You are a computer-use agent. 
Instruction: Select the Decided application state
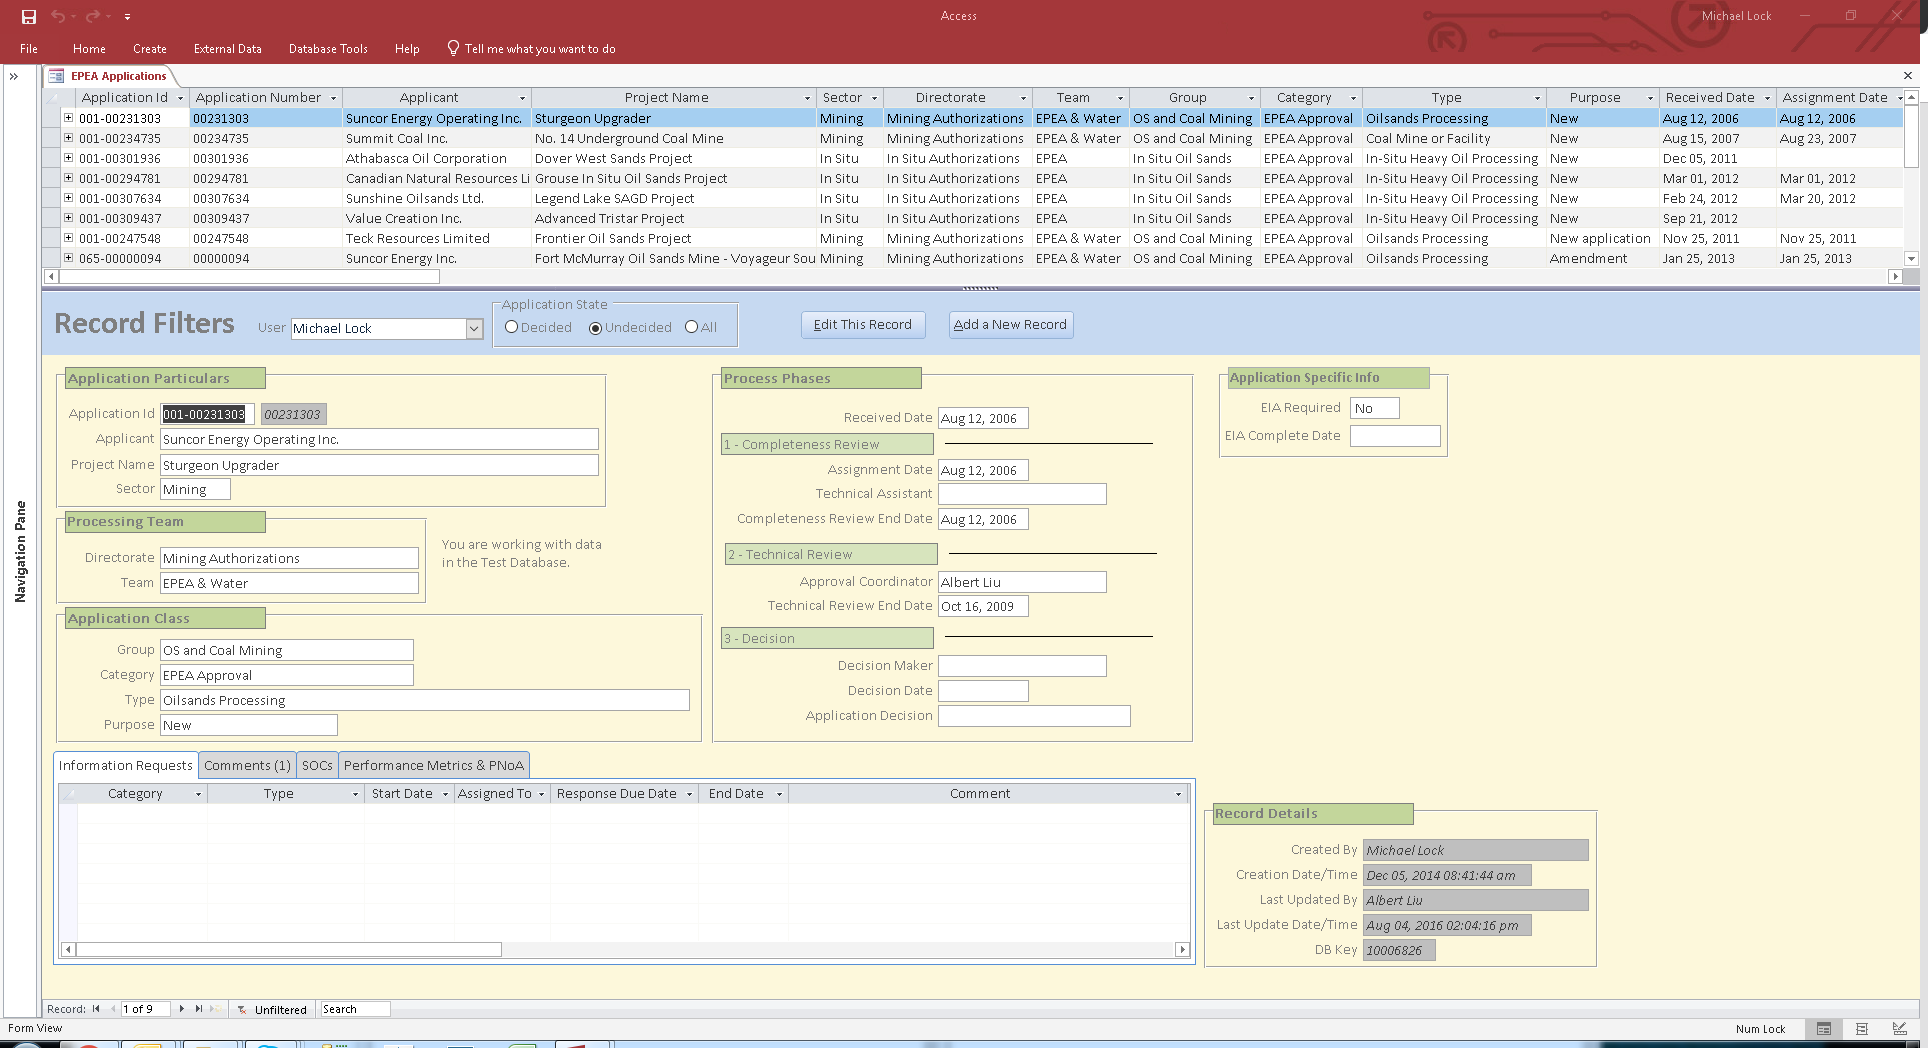[x=512, y=327]
